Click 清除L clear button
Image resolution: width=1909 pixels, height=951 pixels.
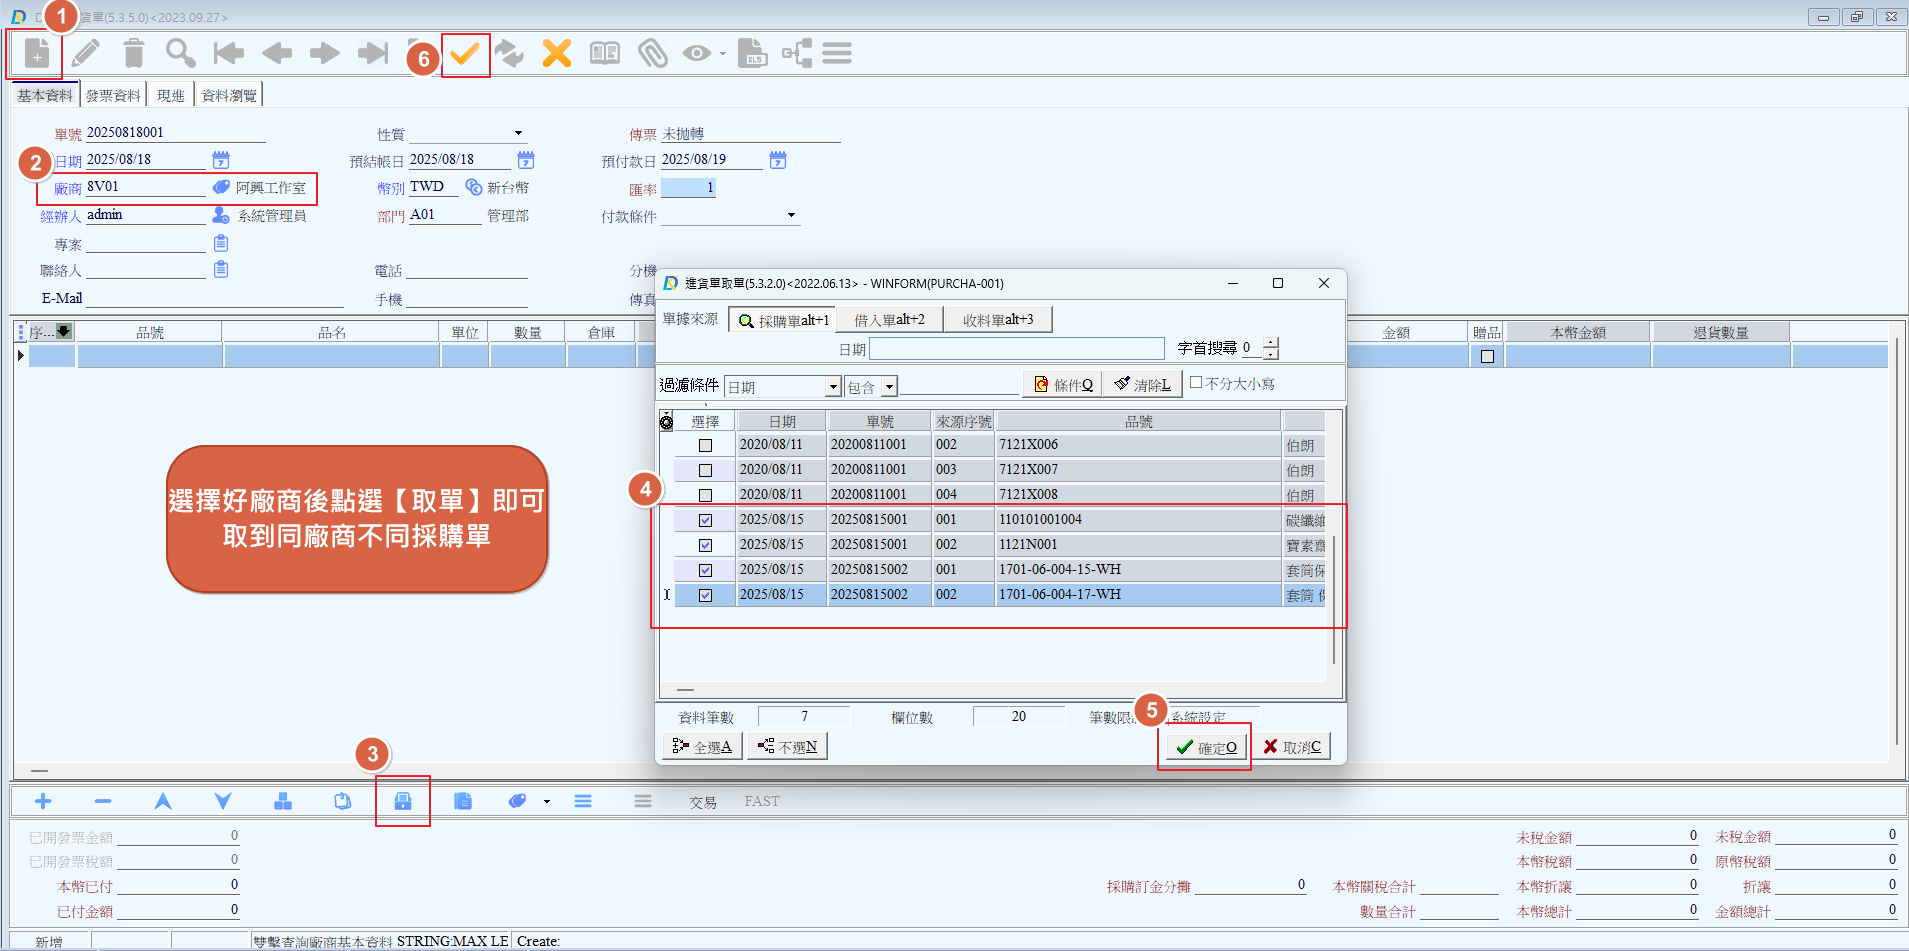coord(1142,385)
